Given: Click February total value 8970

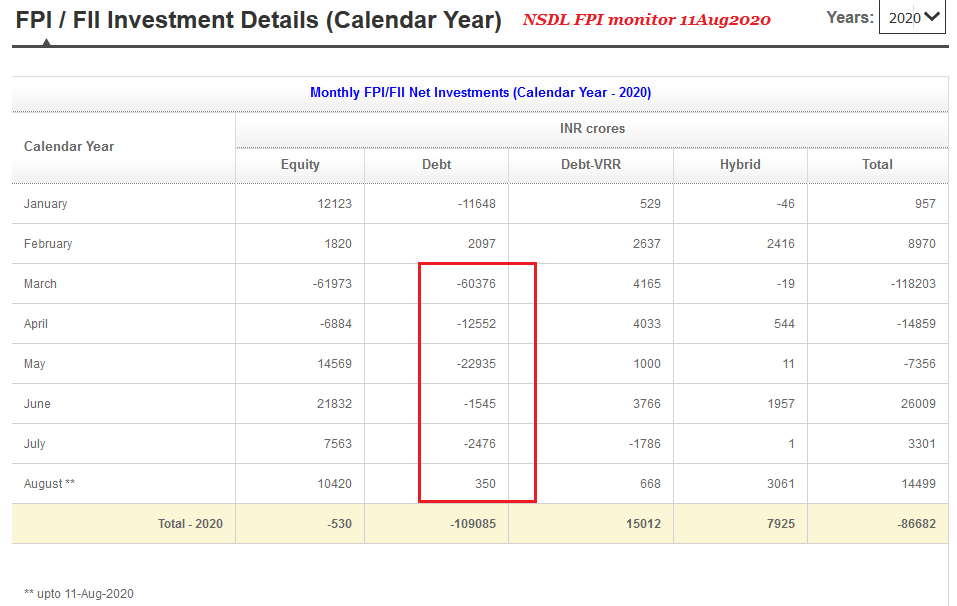Looking at the screenshot, I should [x=922, y=244].
